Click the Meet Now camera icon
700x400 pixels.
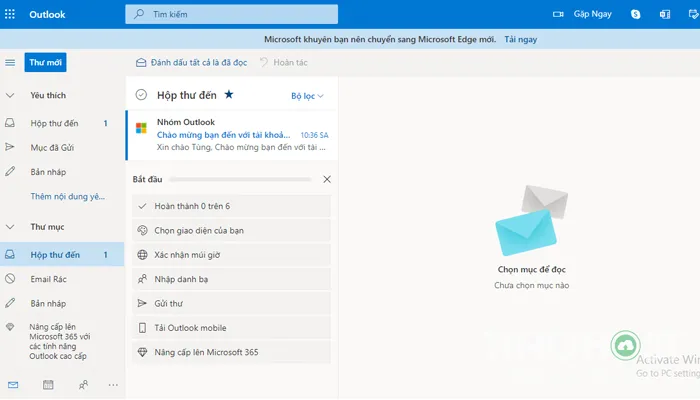coord(558,14)
